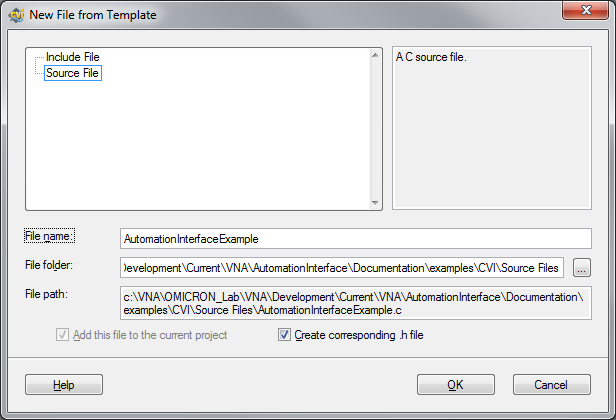Select the Include File template

(73, 57)
